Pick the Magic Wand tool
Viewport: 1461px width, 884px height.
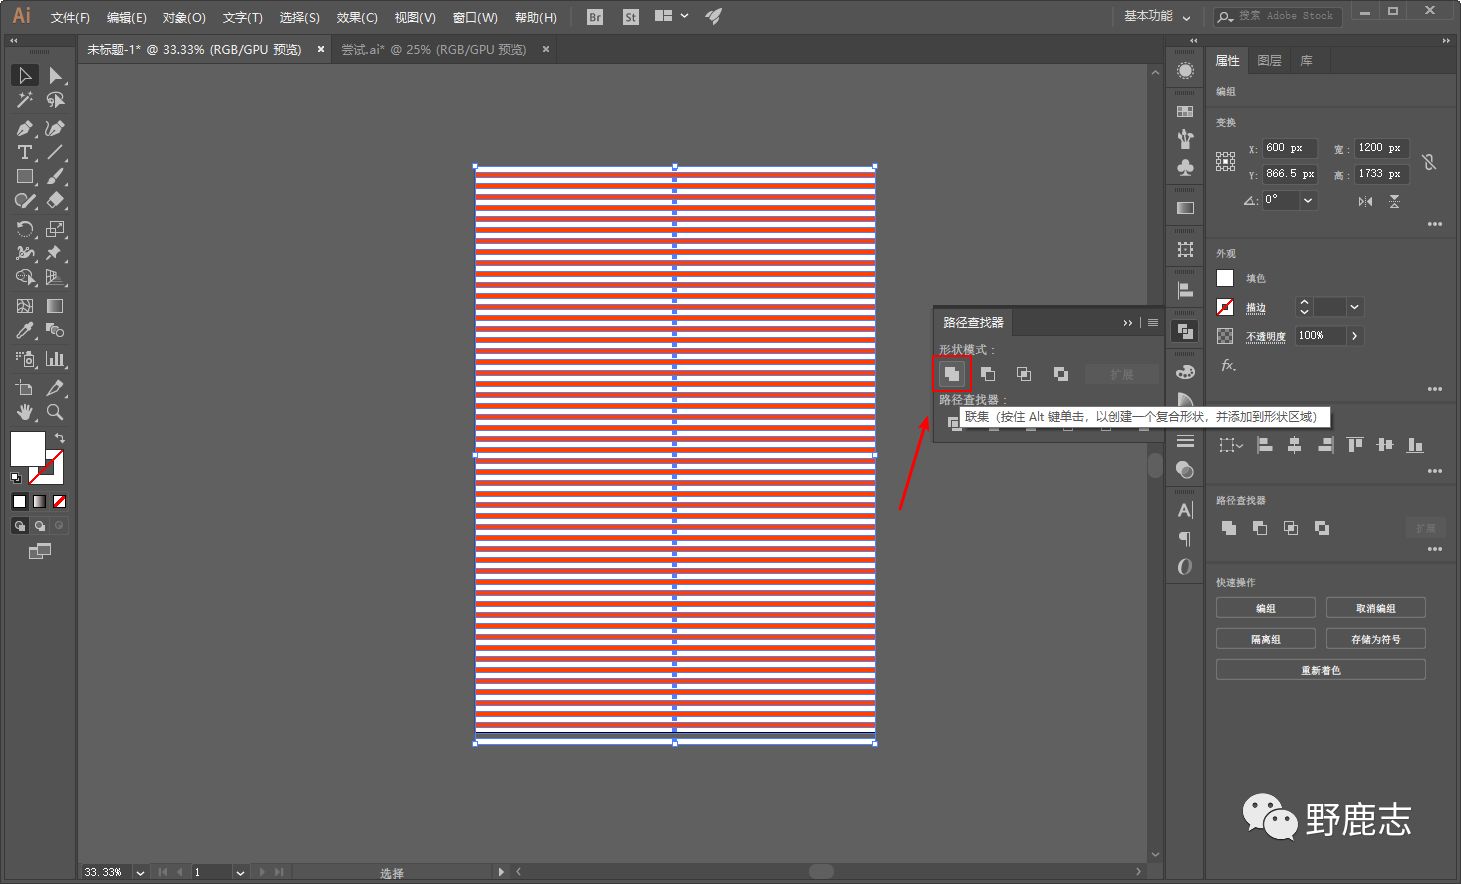pos(24,100)
